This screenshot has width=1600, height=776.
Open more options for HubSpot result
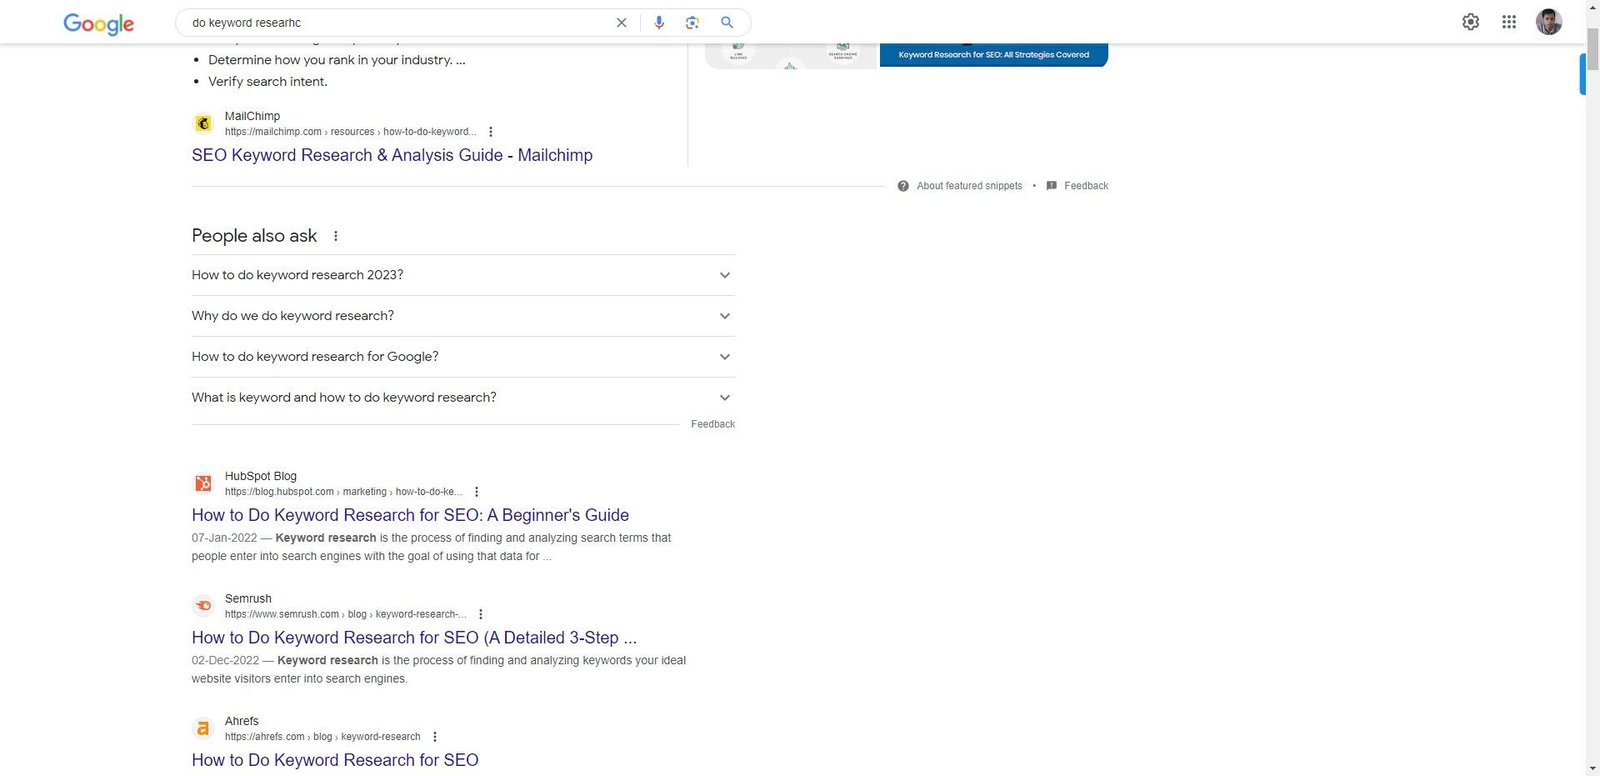(476, 492)
